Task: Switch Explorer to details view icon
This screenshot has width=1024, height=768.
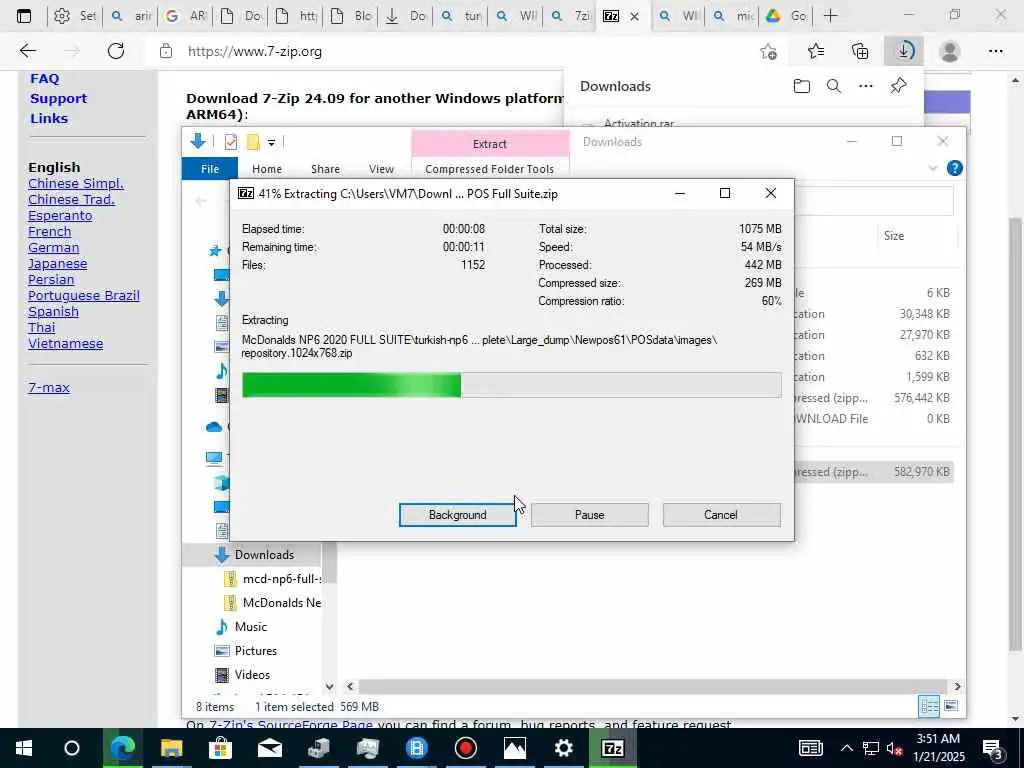Action: coord(929,706)
